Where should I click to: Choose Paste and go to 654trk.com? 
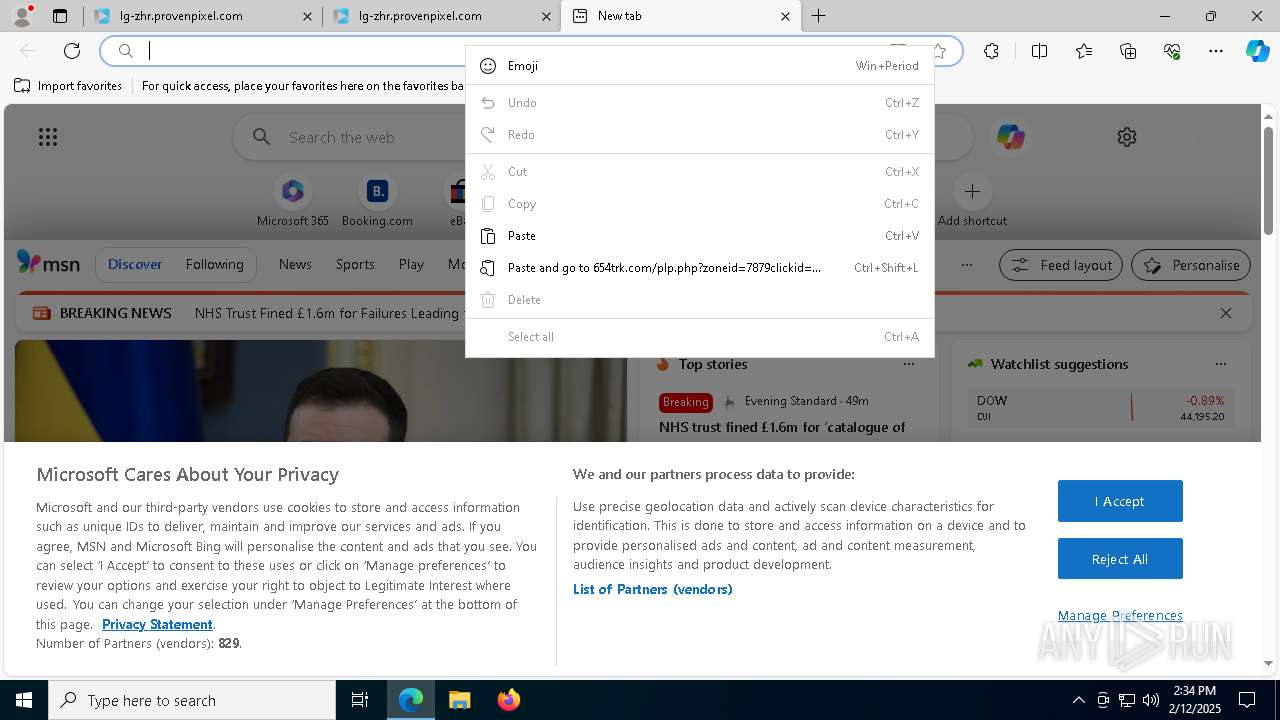[x=699, y=268]
